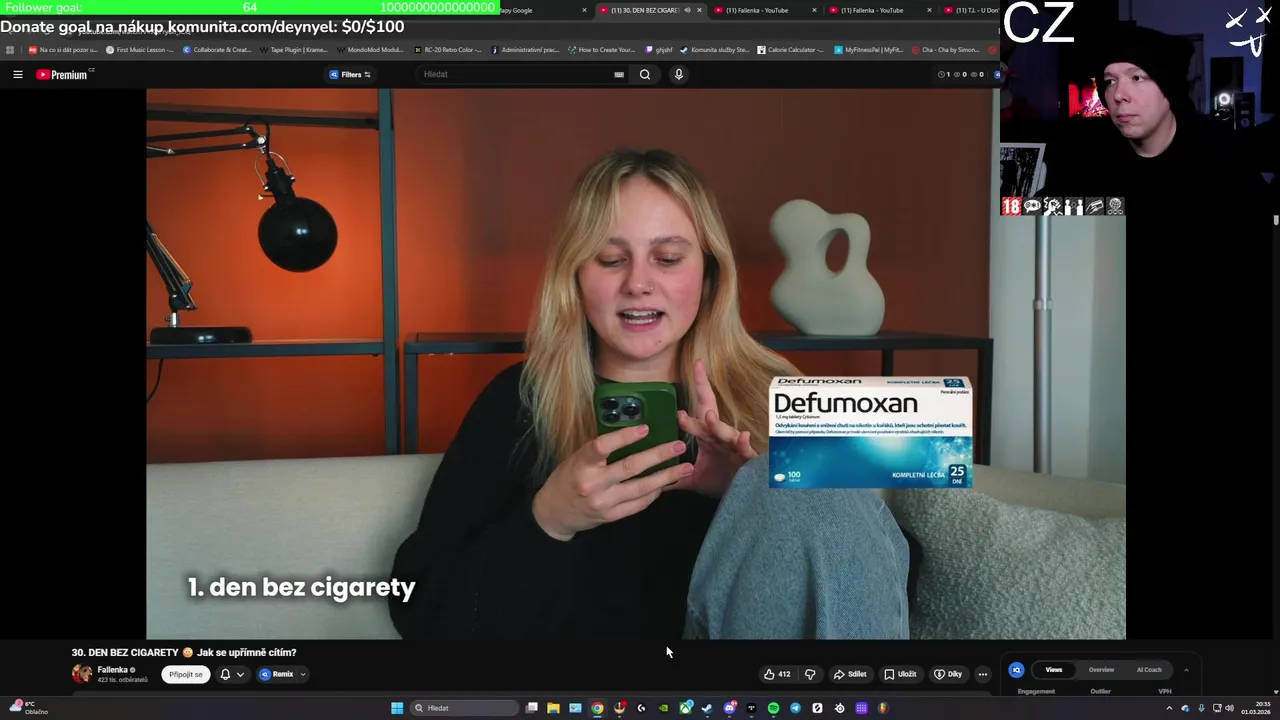
Task: Open the on-screen keyboard icon in the search box
Action: [619, 74]
